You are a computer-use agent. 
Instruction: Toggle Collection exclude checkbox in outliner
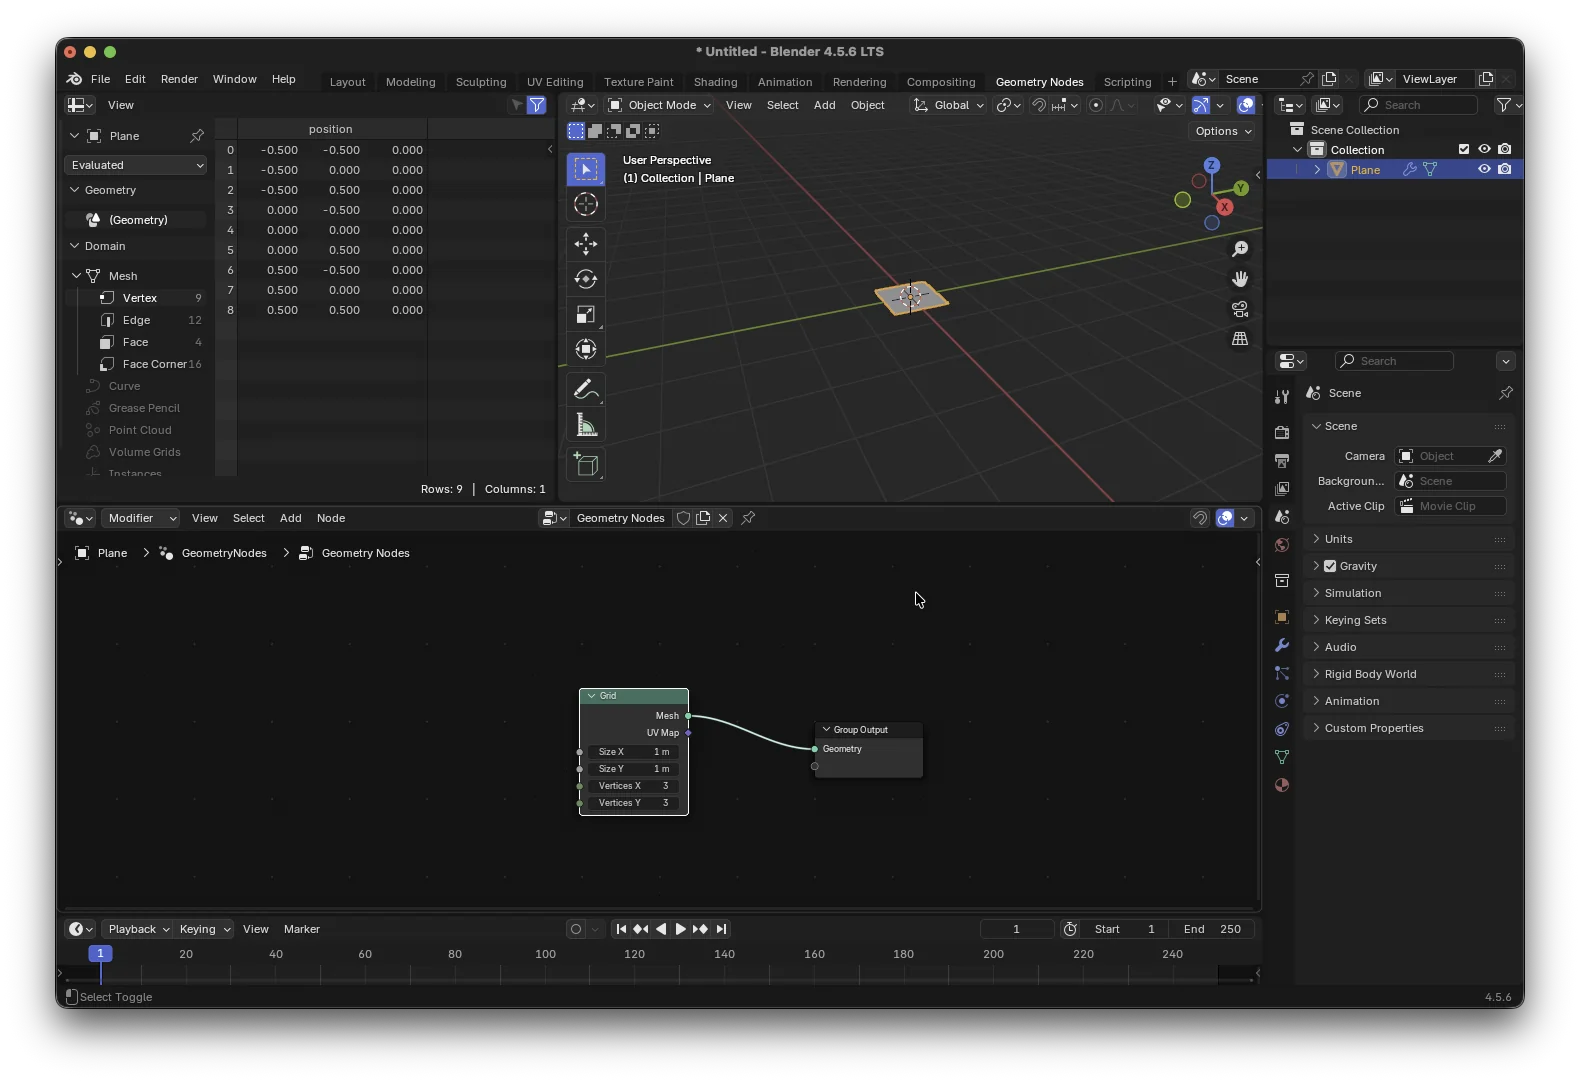pos(1464,150)
